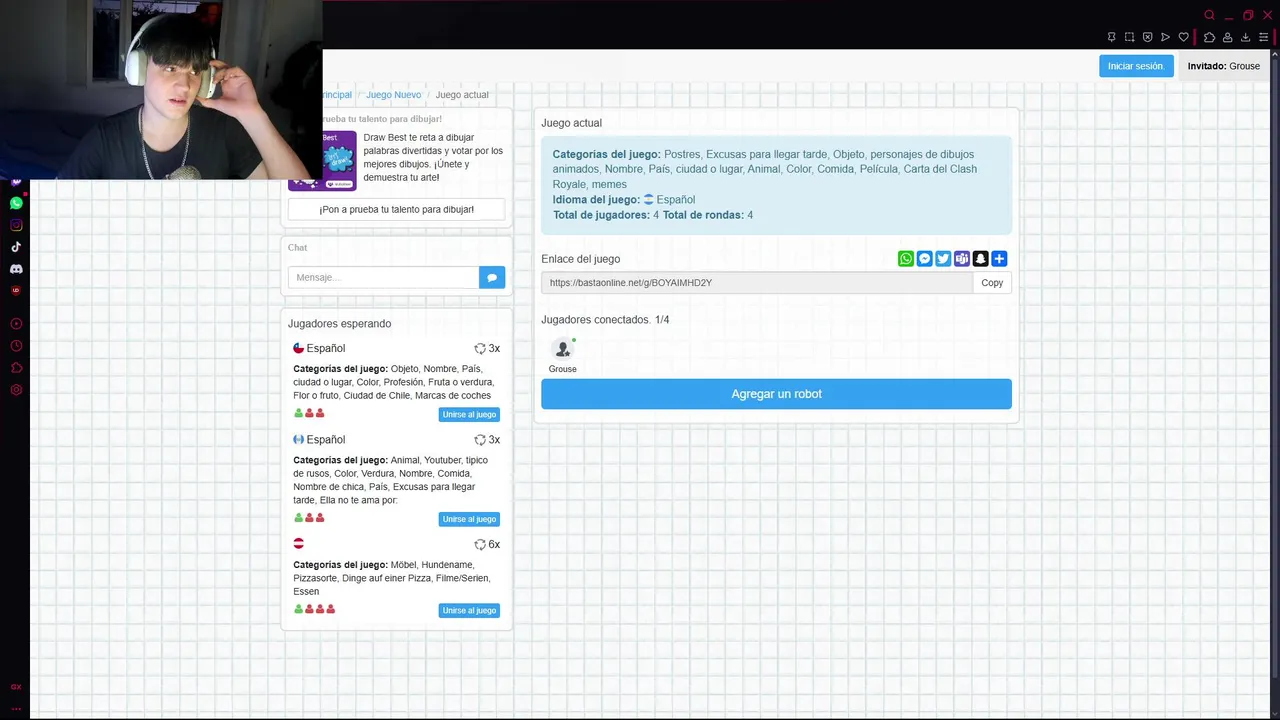This screenshot has height=720, width=1280.
Task: Click the Enlace del juego label
Action: tap(580, 259)
